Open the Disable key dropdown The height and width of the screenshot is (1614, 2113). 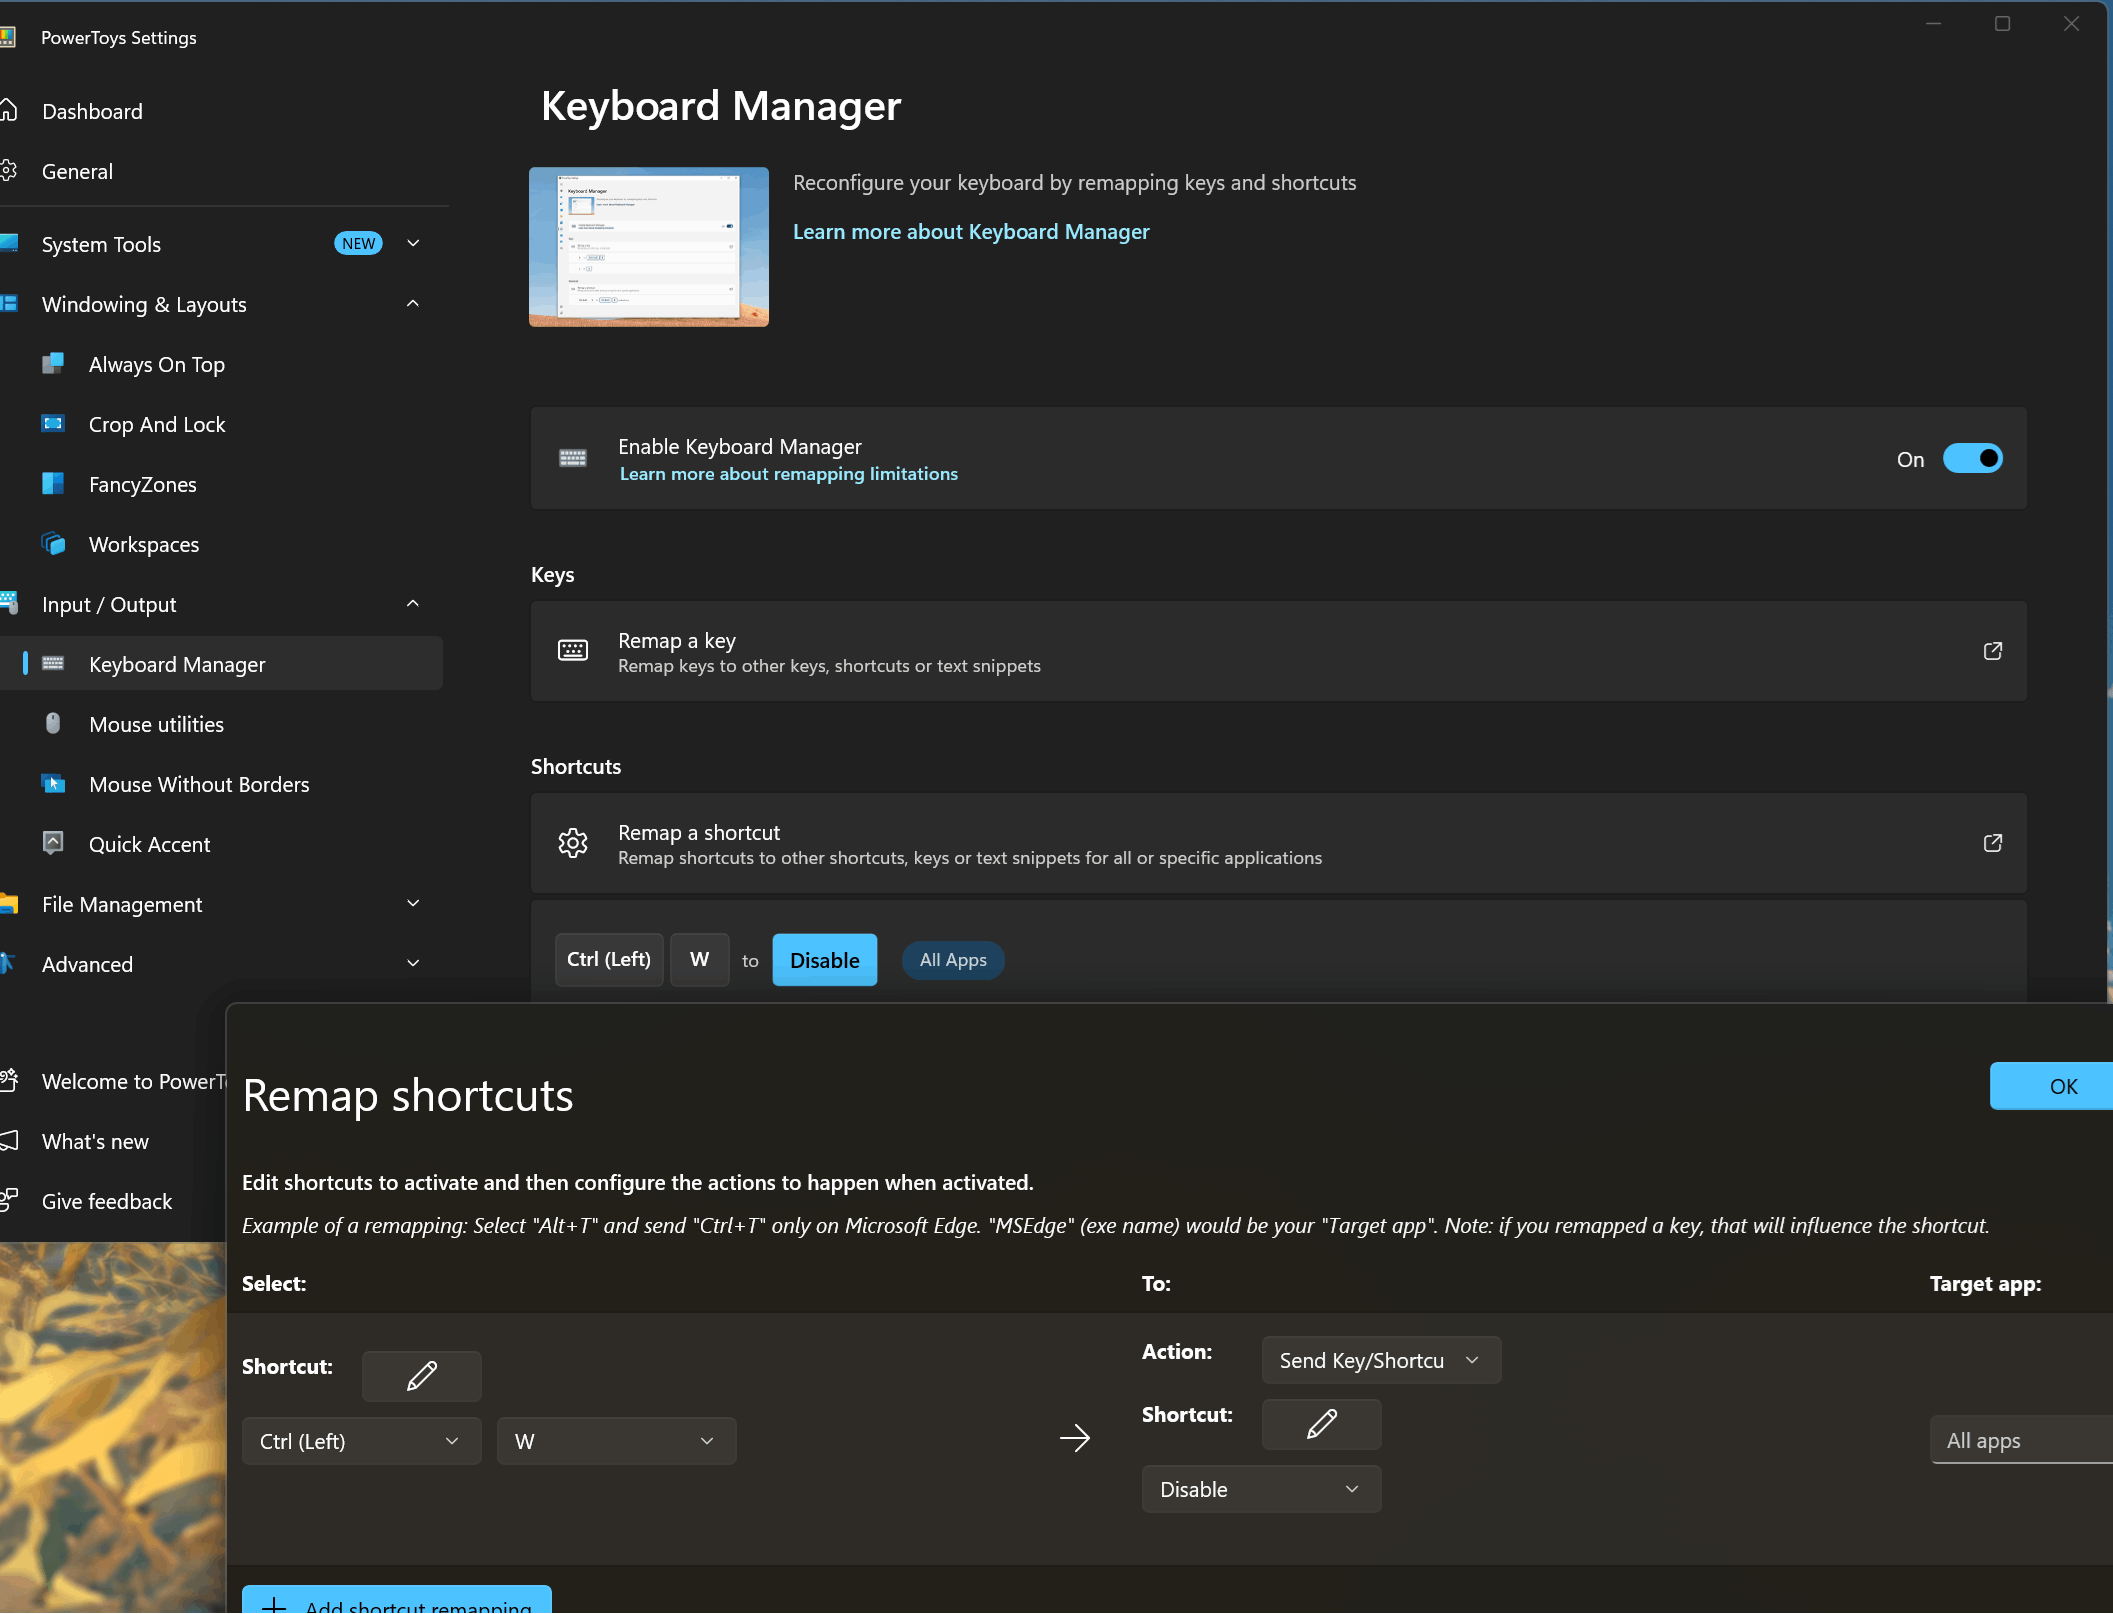1260,1489
